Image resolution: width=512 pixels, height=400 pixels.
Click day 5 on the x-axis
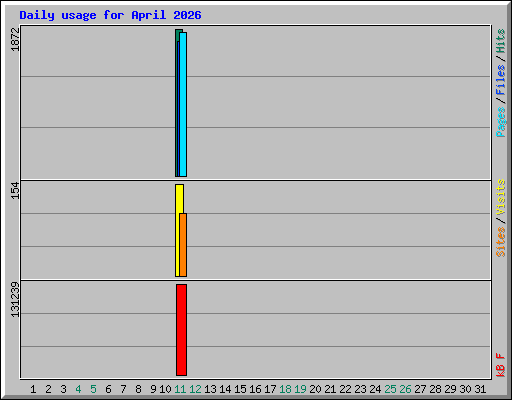(x=93, y=389)
